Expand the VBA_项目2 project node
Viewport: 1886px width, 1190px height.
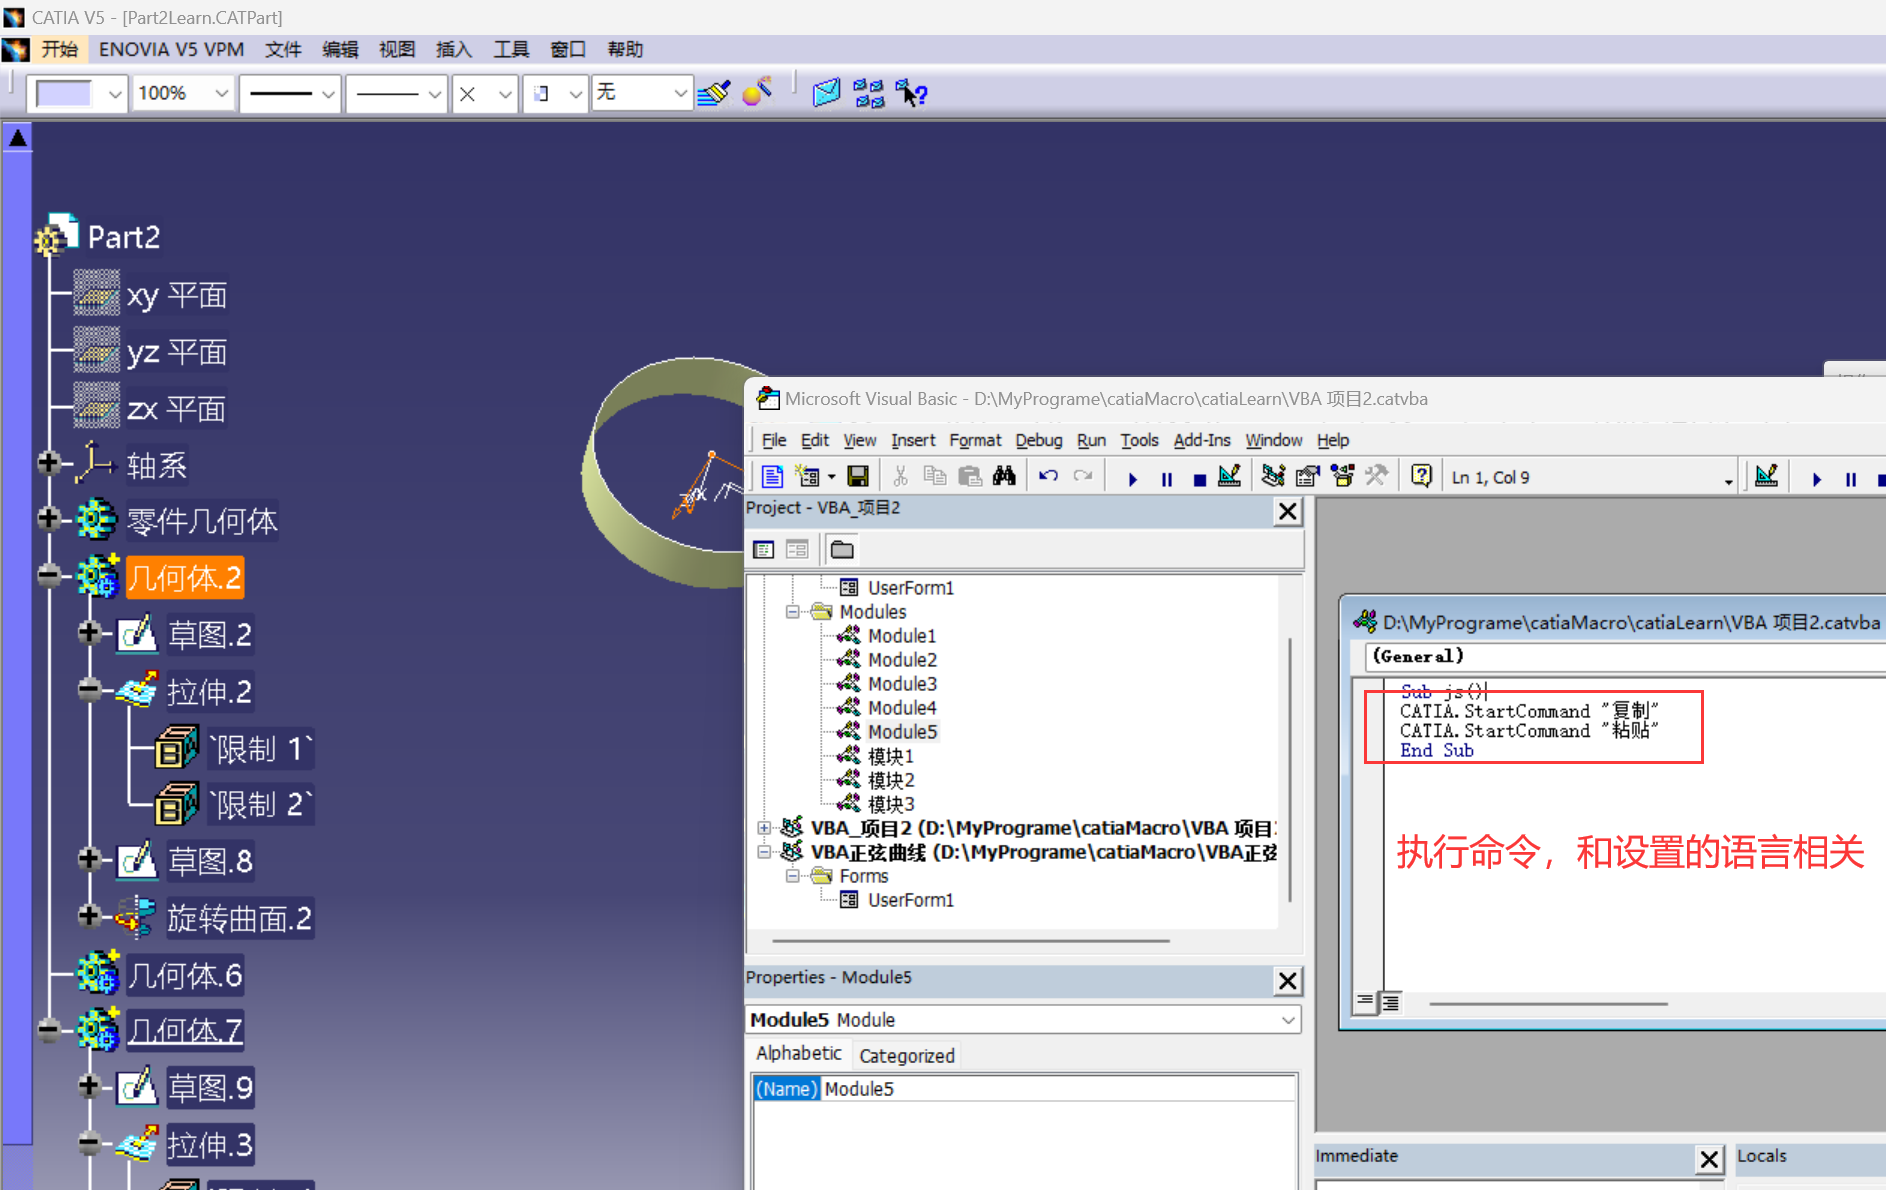coord(764,828)
